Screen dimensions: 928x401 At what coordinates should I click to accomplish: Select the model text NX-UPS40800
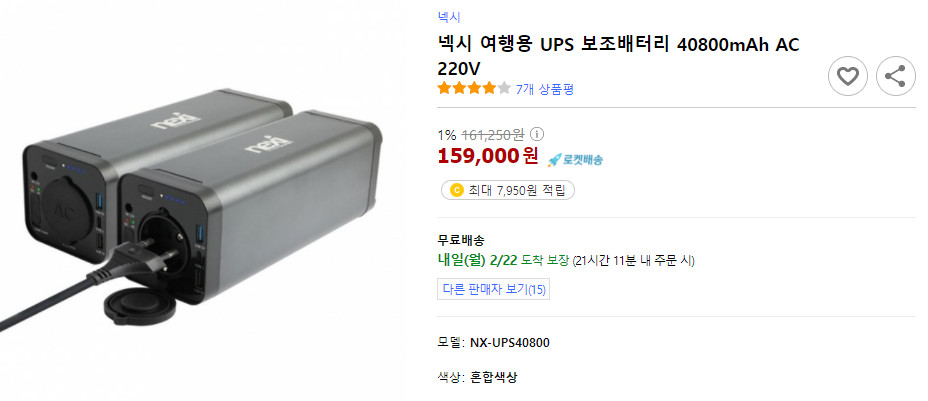510,342
